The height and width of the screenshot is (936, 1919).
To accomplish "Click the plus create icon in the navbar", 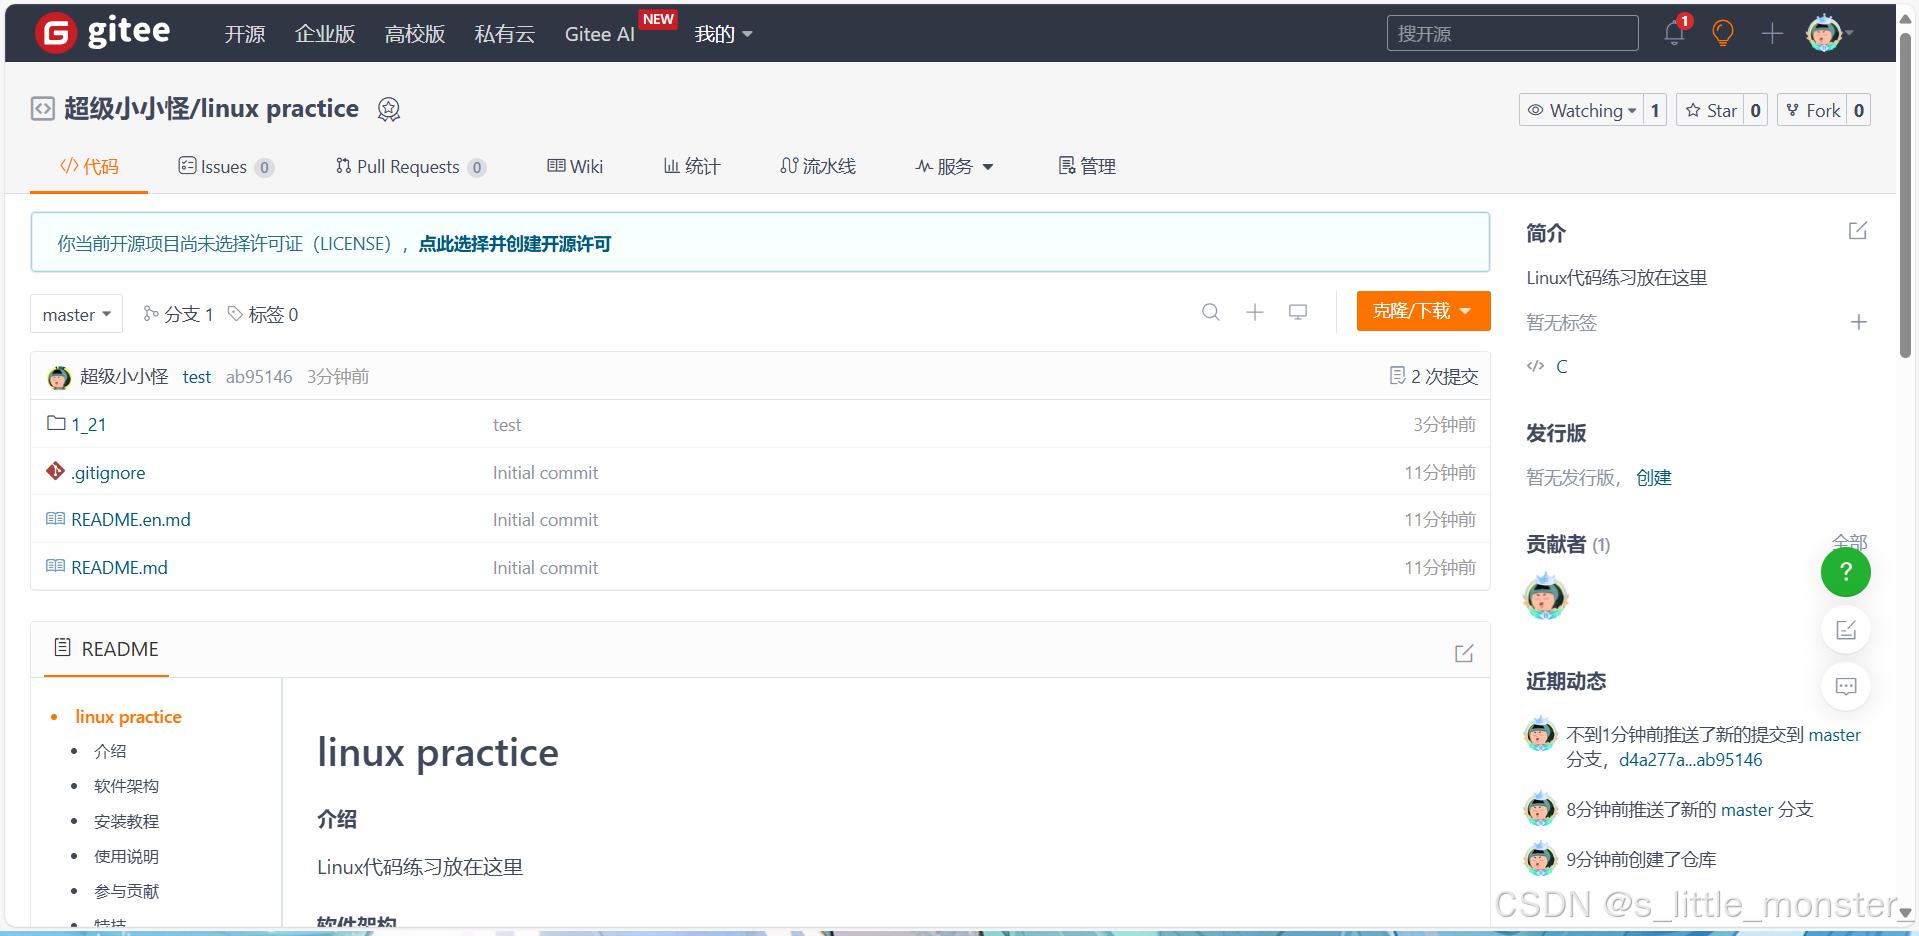I will coord(1770,33).
